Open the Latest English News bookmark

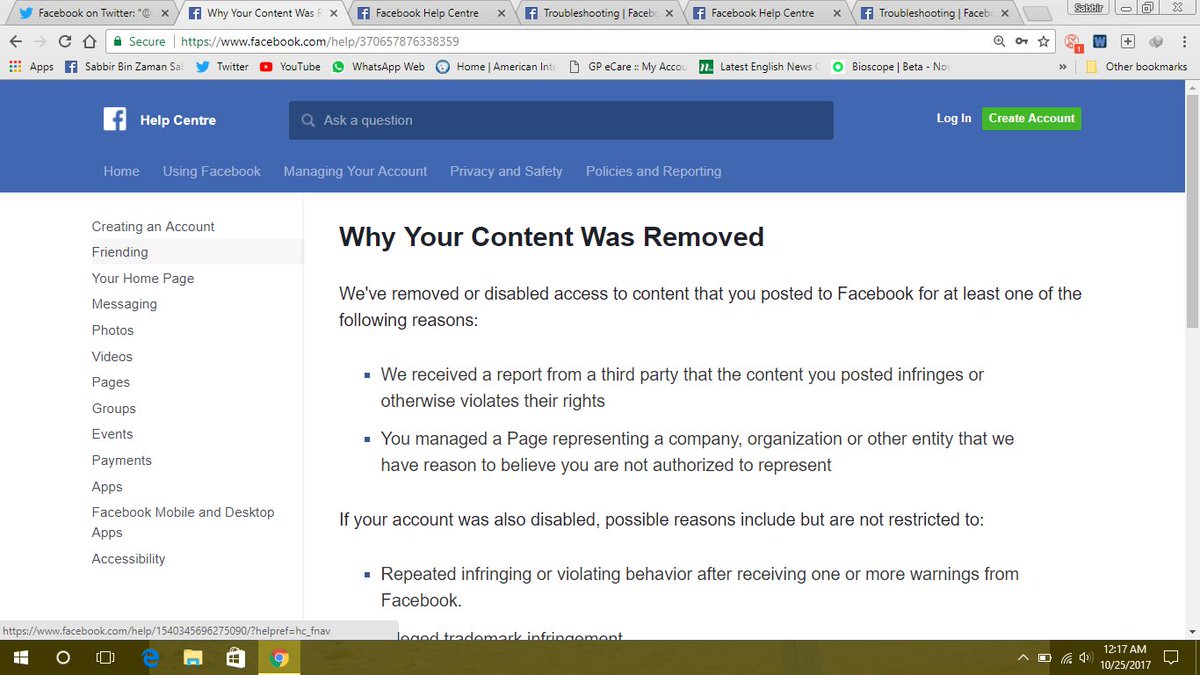click(759, 67)
